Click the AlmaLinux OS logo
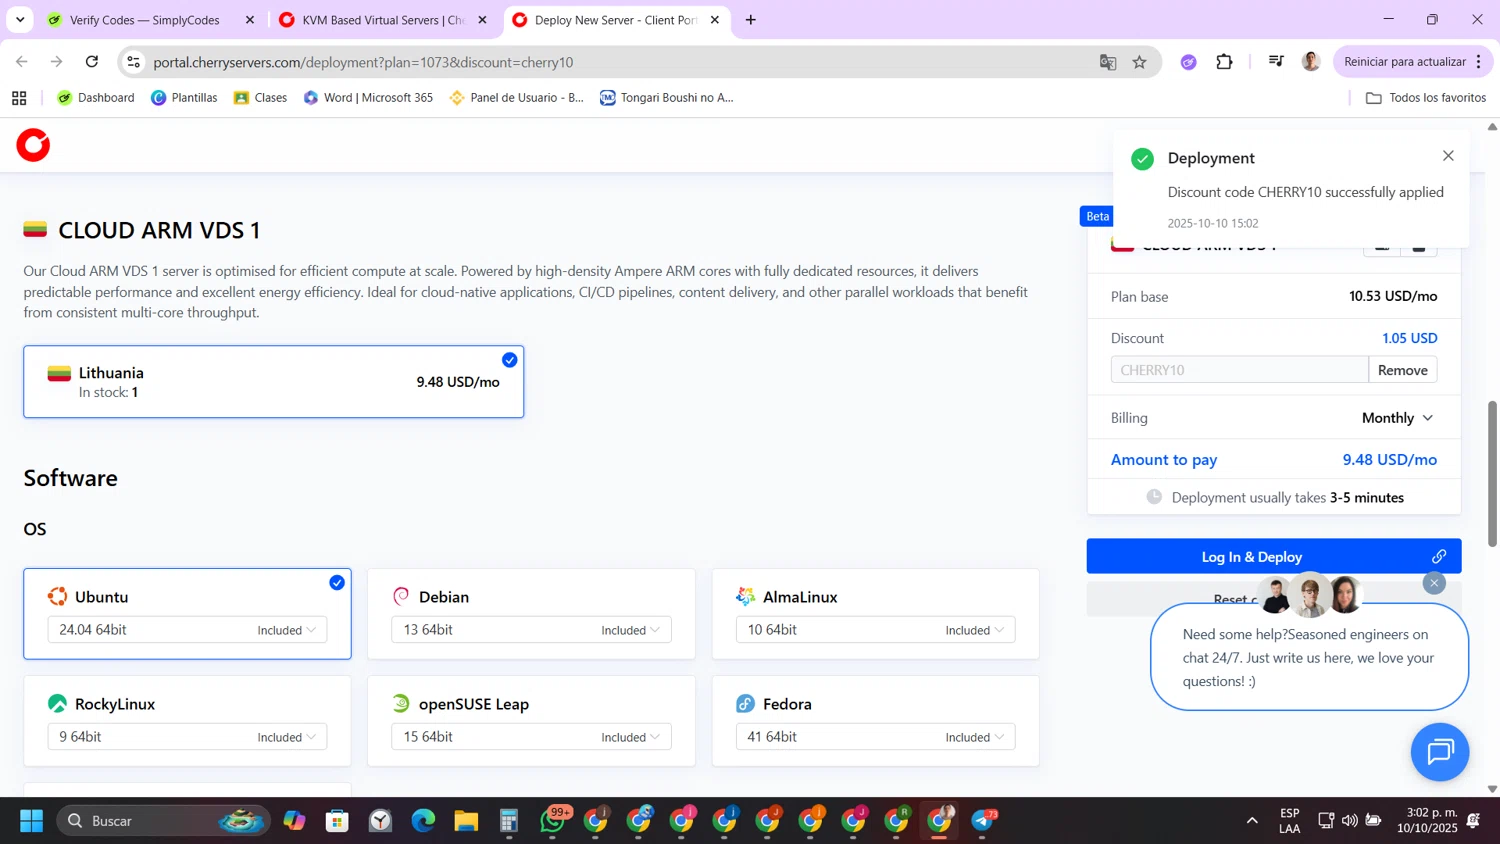The height and width of the screenshot is (844, 1500). [x=745, y=597]
